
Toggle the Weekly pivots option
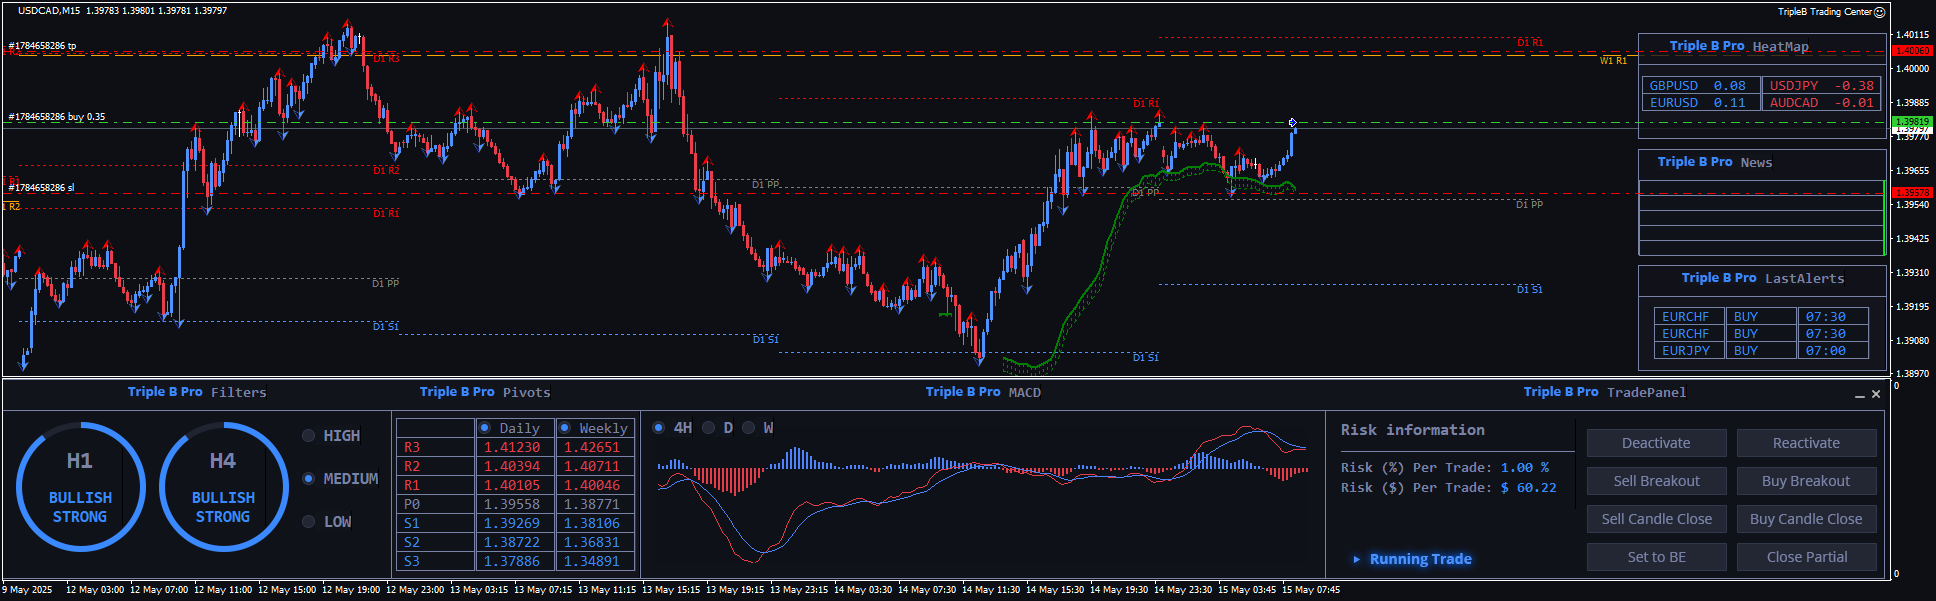565,428
